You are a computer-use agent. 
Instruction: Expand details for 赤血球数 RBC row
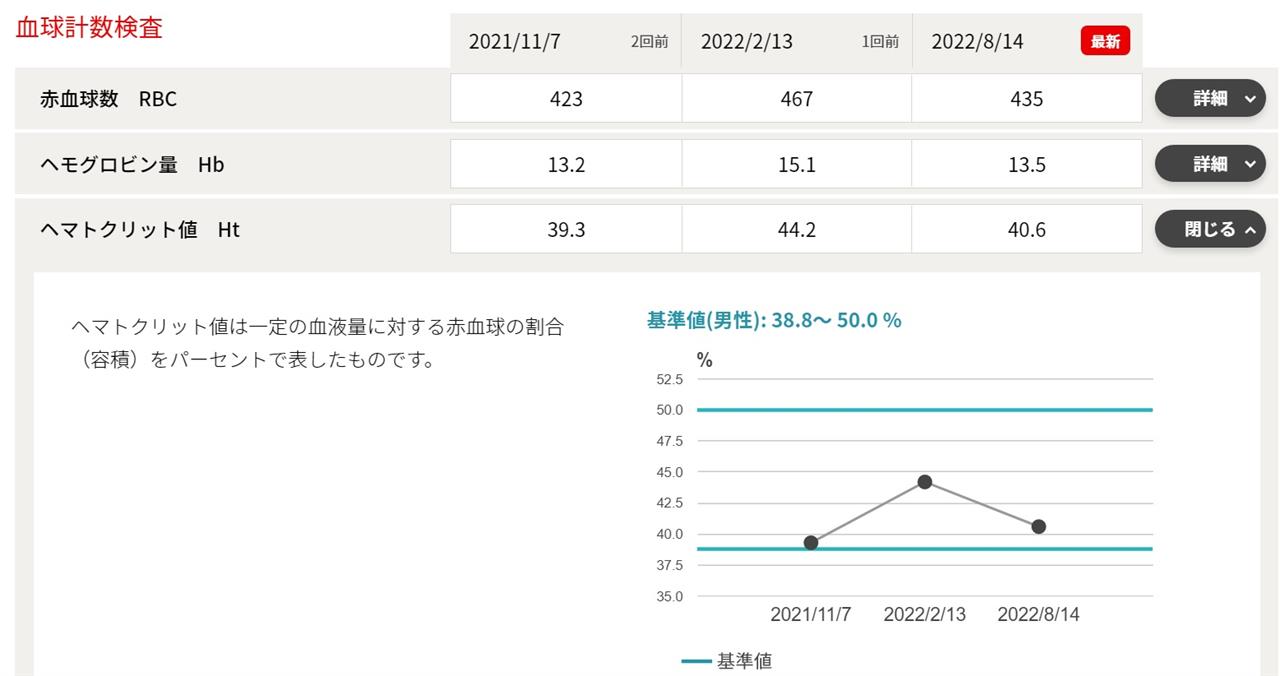(1210, 98)
